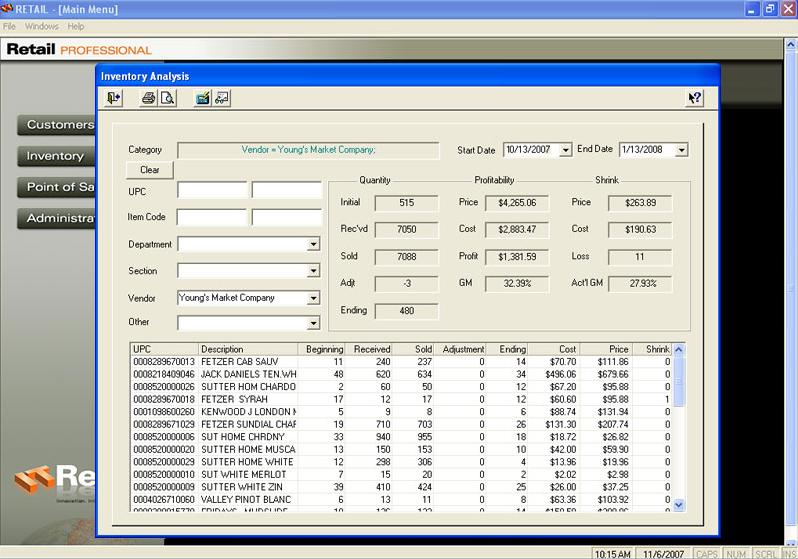Viewport: 798px width, 559px height.
Task: Click the Beginning column header
Action: (x=322, y=349)
